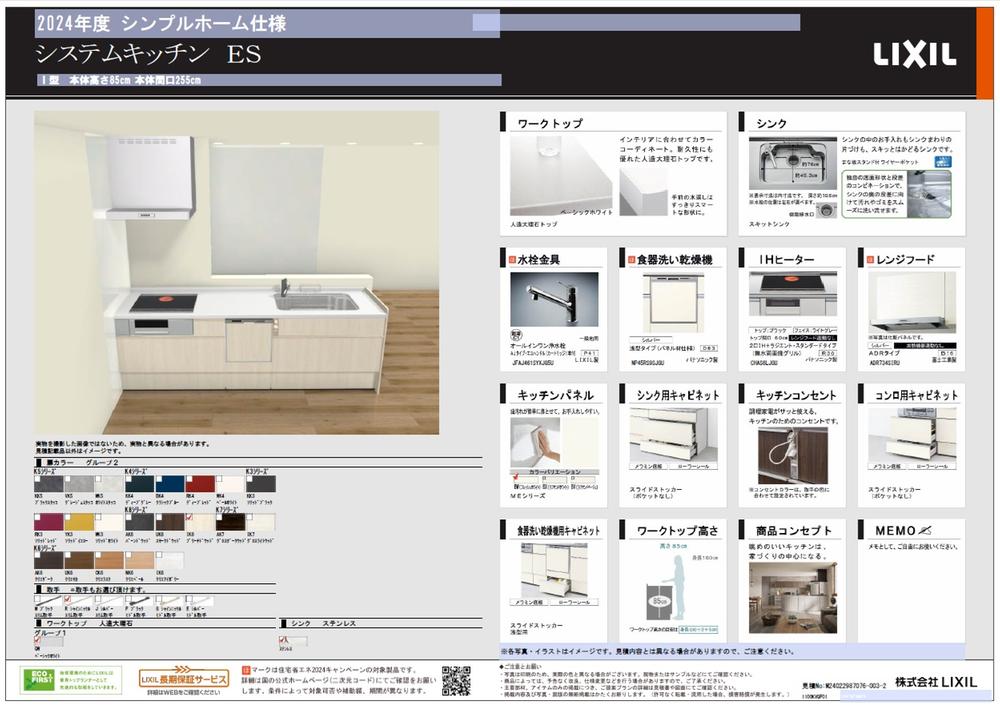Click the IHヒーター section heading

tap(787, 260)
